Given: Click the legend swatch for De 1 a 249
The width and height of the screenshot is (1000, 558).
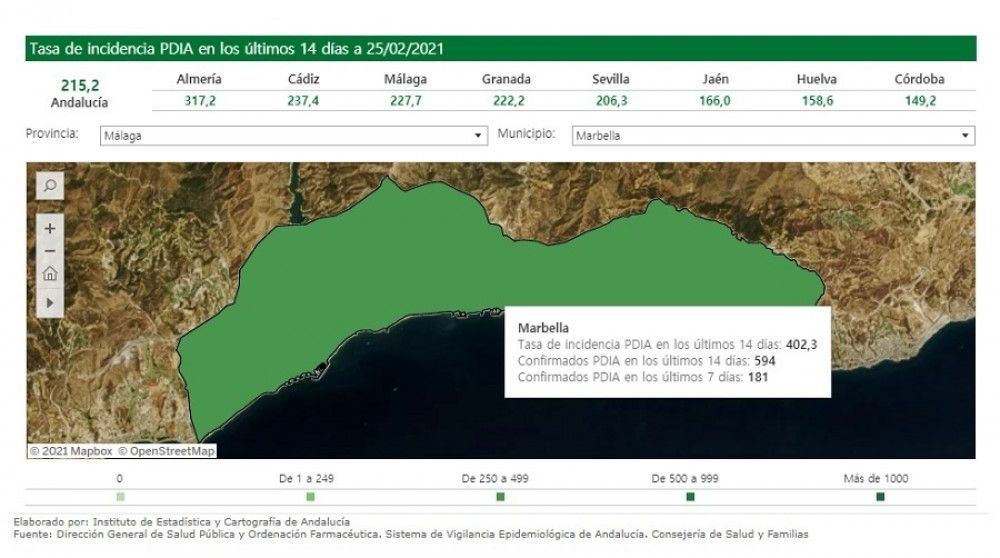Looking at the screenshot, I should point(311,497).
